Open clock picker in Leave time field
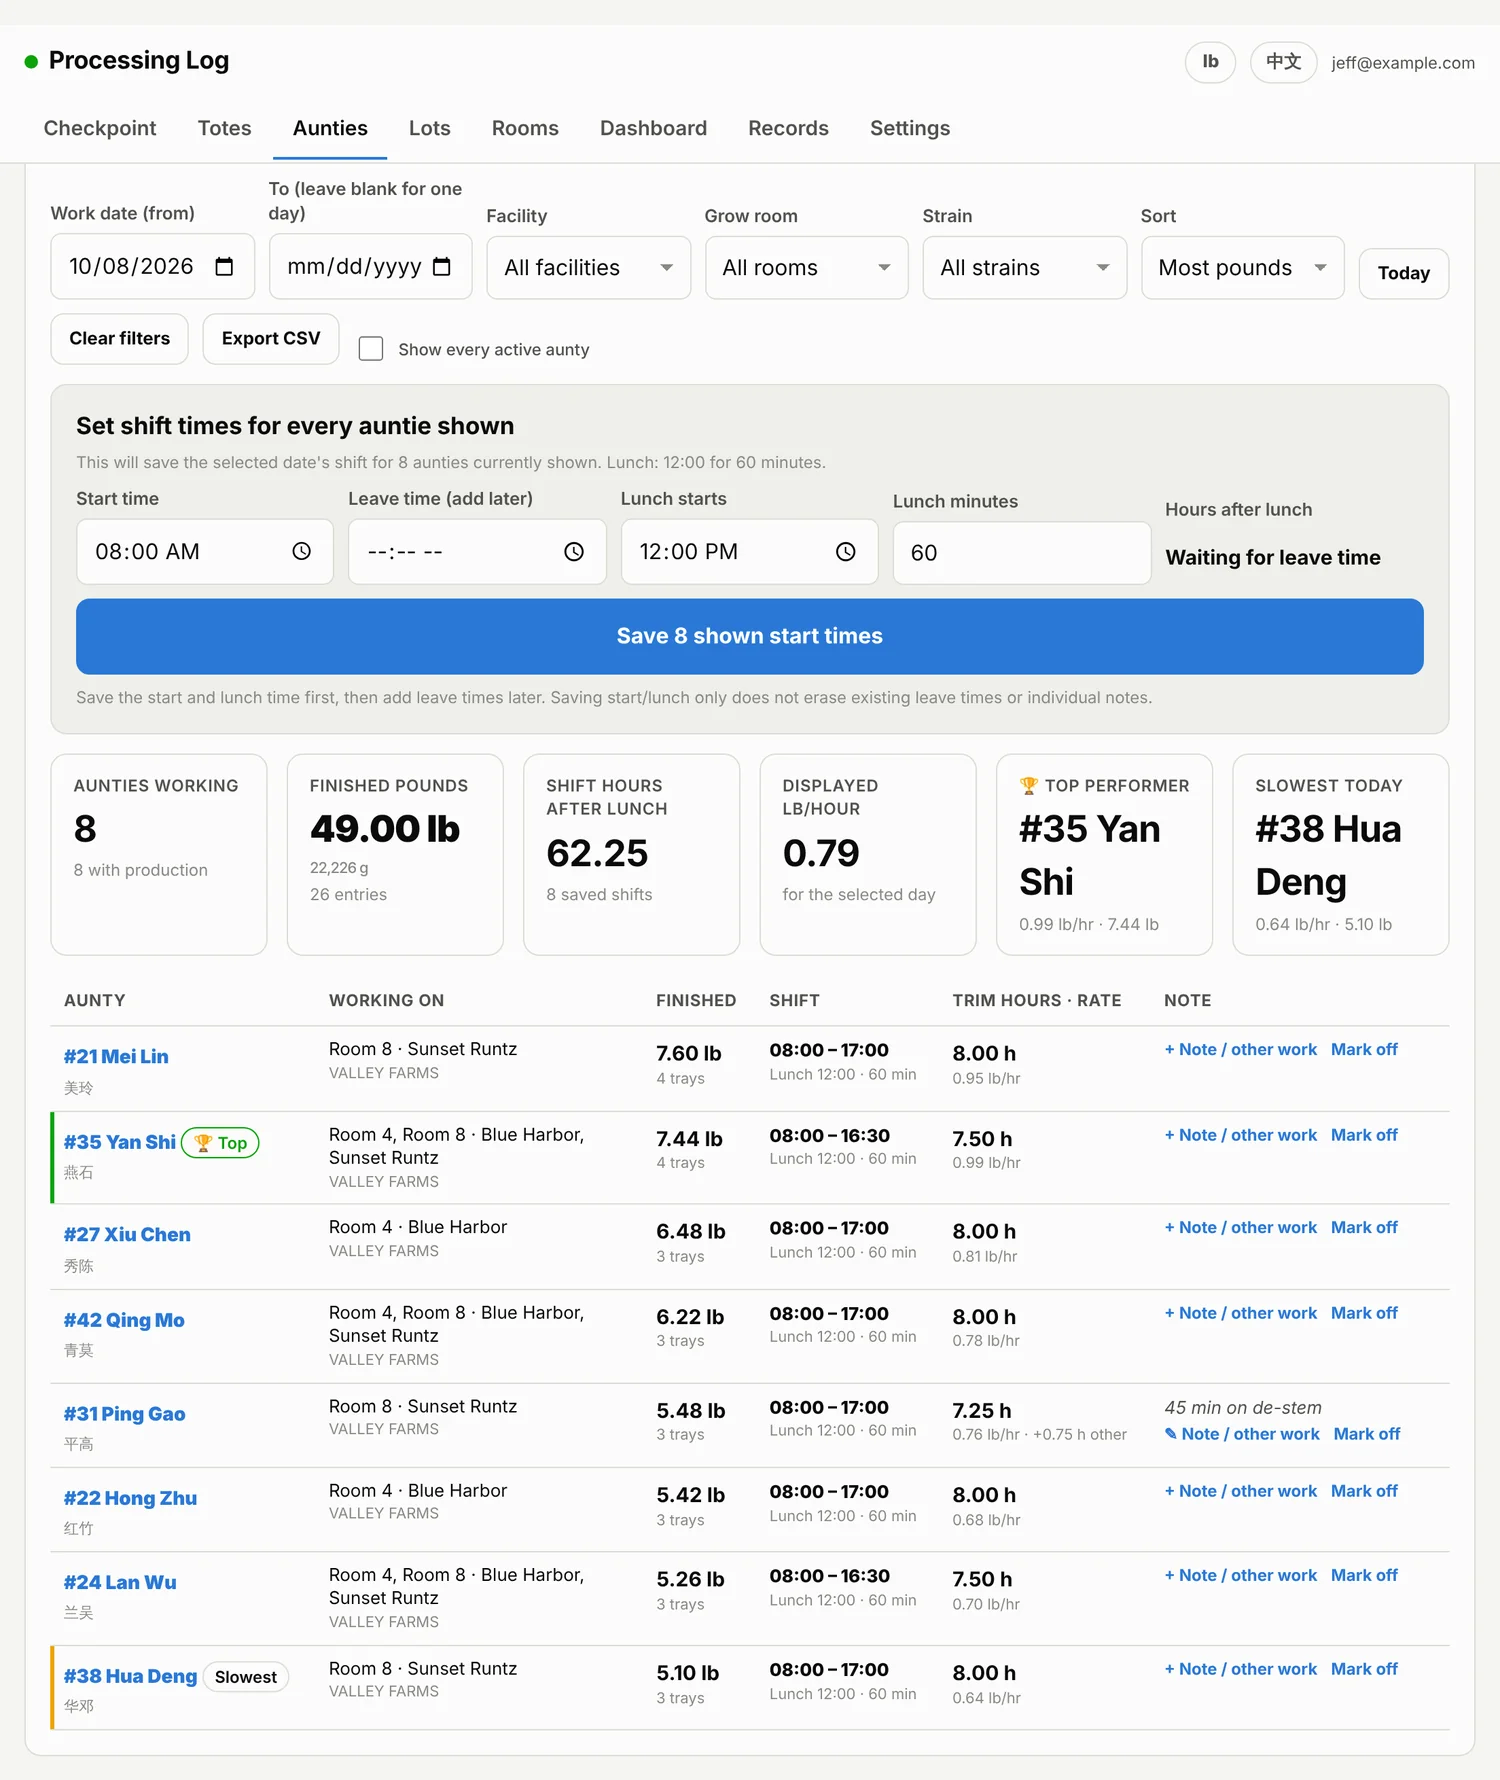The height and width of the screenshot is (1780, 1500). pyautogui.click(x=574, y=552)
